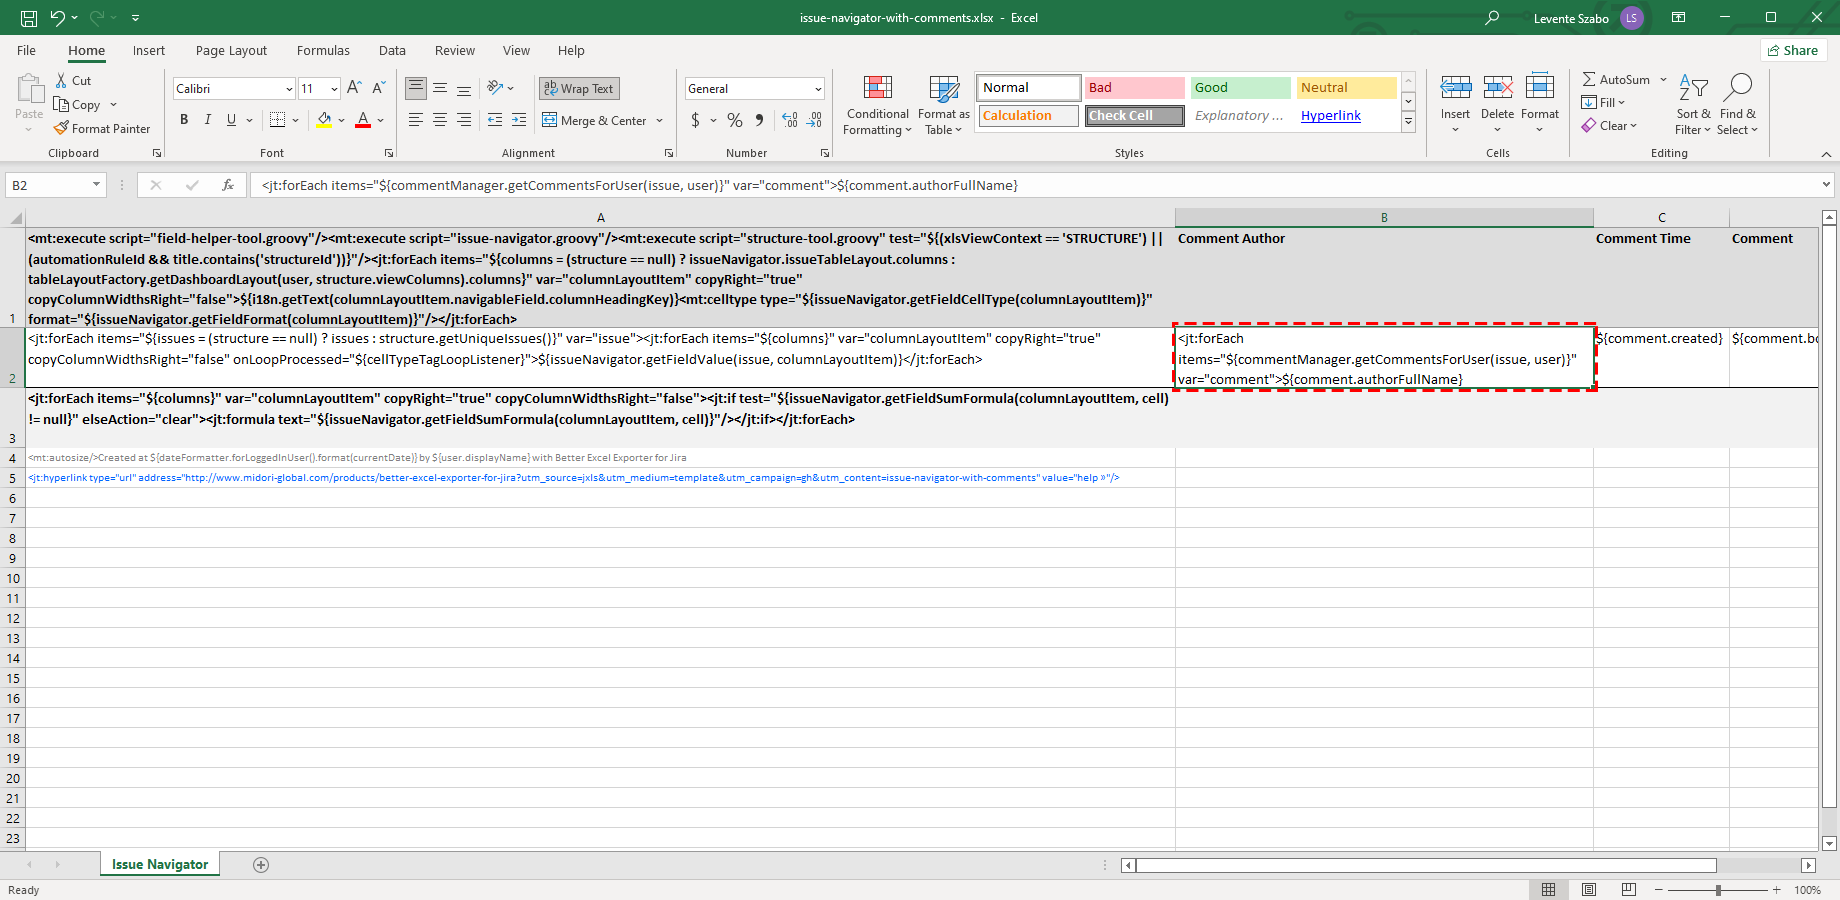Click the Insert Function fx icon
The image size is (1840, 900).
pos(228,185)
